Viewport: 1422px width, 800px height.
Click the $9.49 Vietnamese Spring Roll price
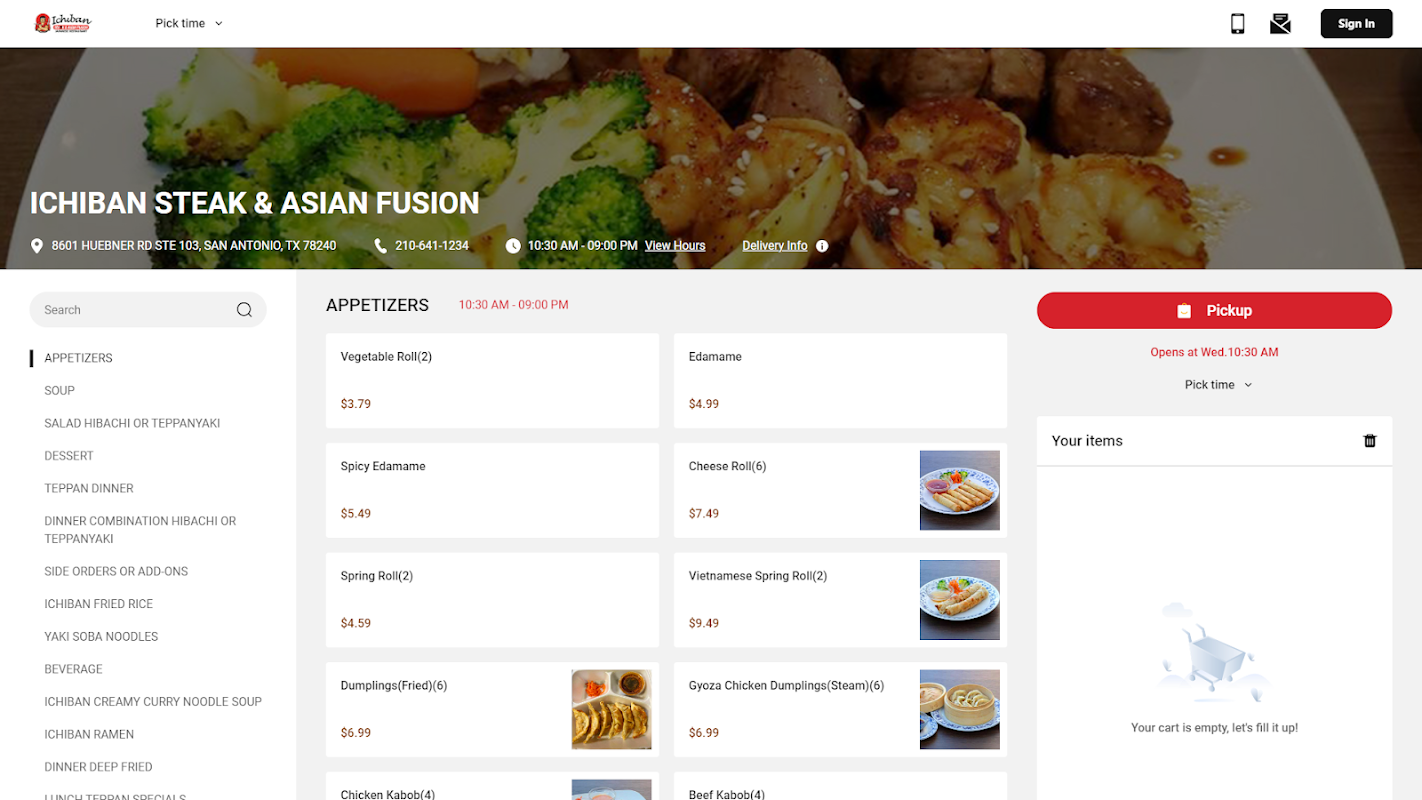(704, 624)
